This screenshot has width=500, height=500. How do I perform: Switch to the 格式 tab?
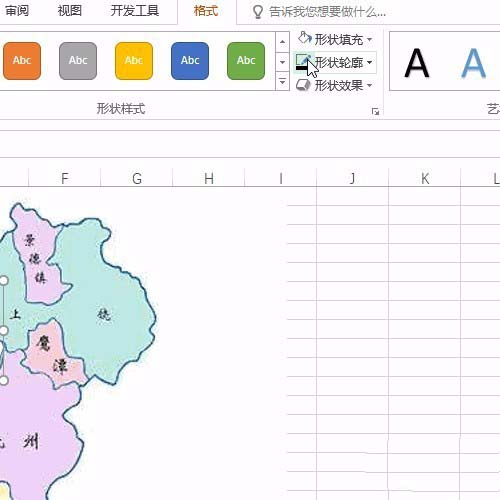[x=206, y=11]
